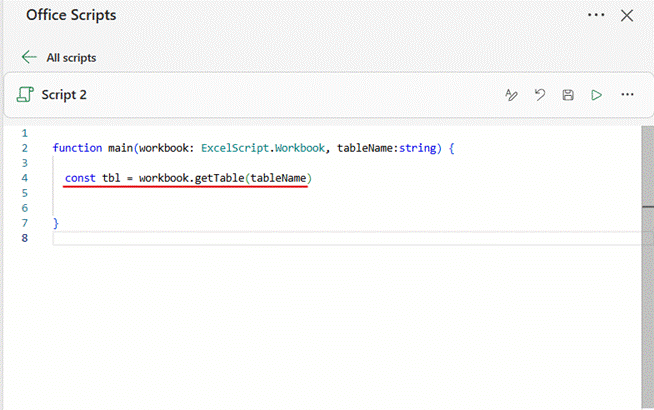Close the Office Scripts pane
Screen dimensions: 654x410
pyautogui.click(x=627, y=16)
